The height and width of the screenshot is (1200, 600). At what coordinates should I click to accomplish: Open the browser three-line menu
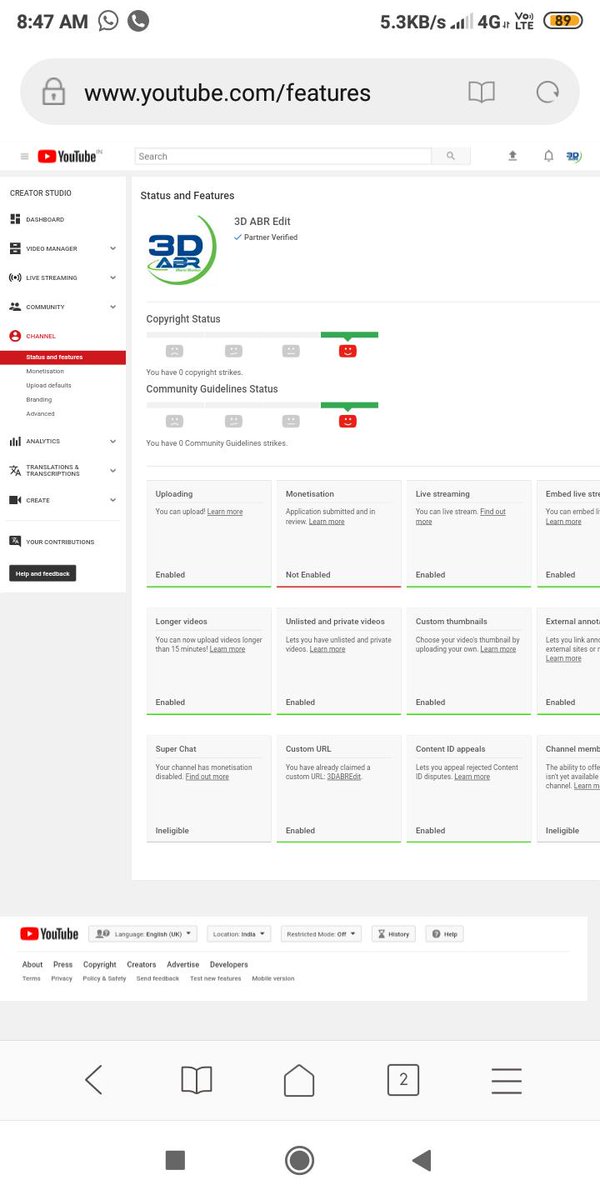click(x=507, y=1080)
